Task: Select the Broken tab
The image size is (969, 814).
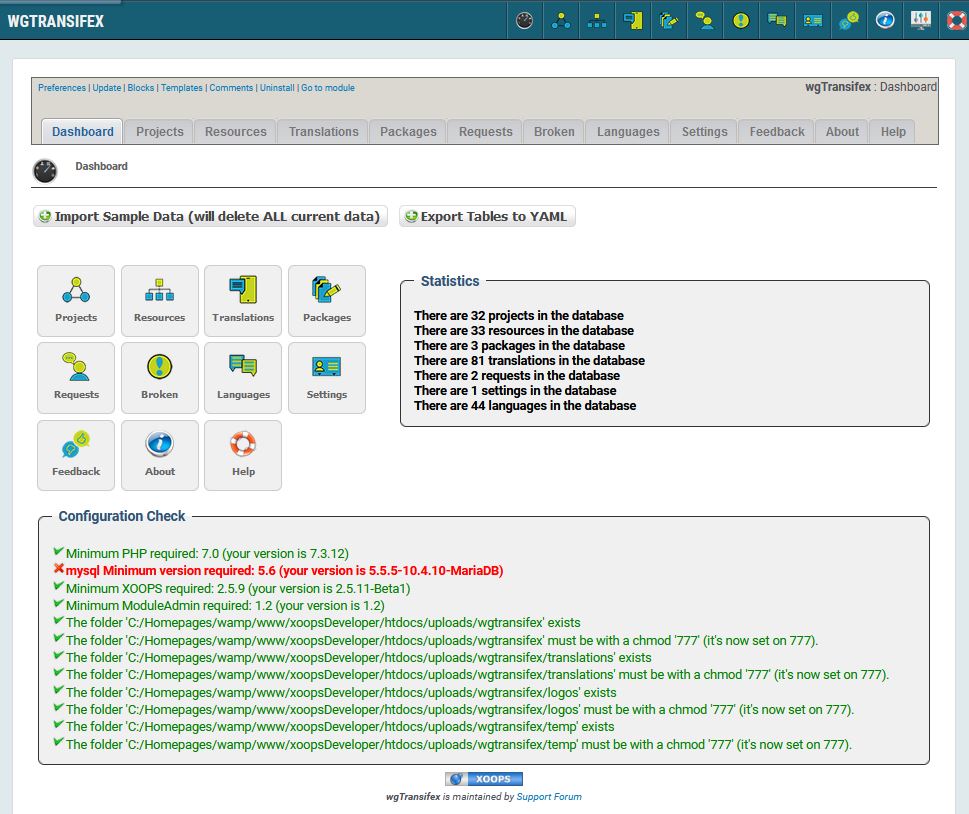Action: (554, 132)
